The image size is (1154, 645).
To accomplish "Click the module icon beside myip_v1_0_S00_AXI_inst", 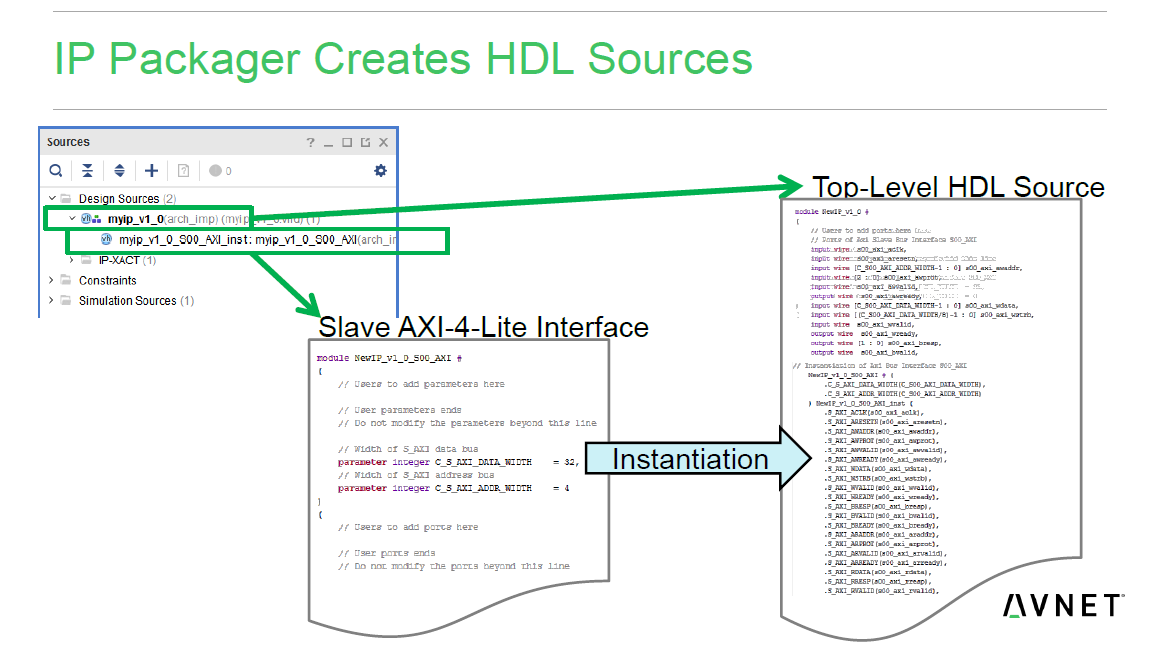I will click(107, 239).
